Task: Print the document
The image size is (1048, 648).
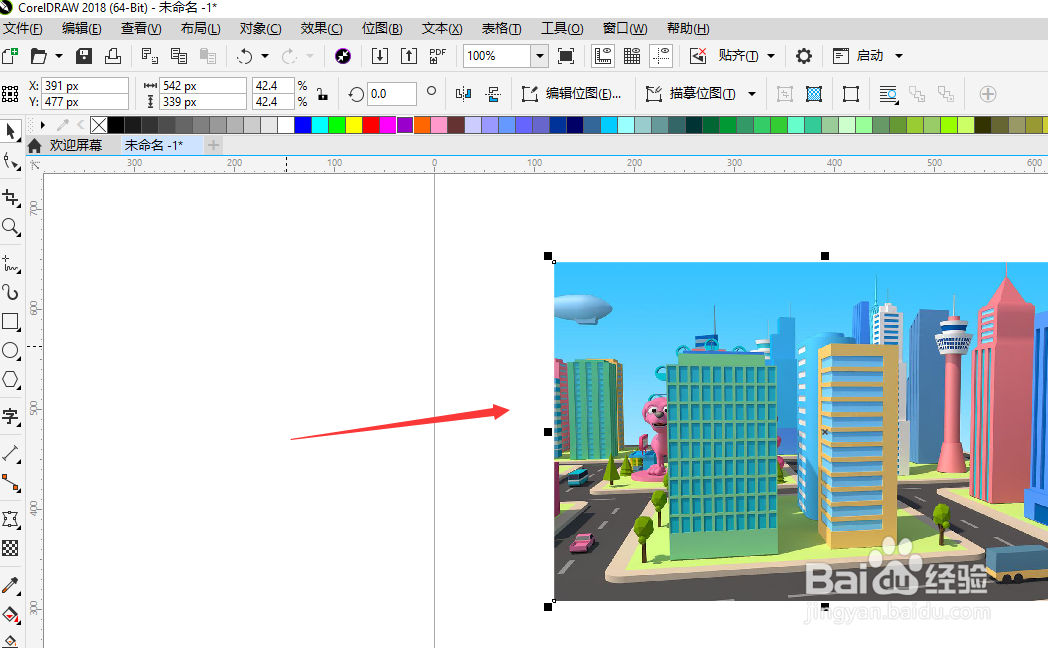Action: click(113, 56)
